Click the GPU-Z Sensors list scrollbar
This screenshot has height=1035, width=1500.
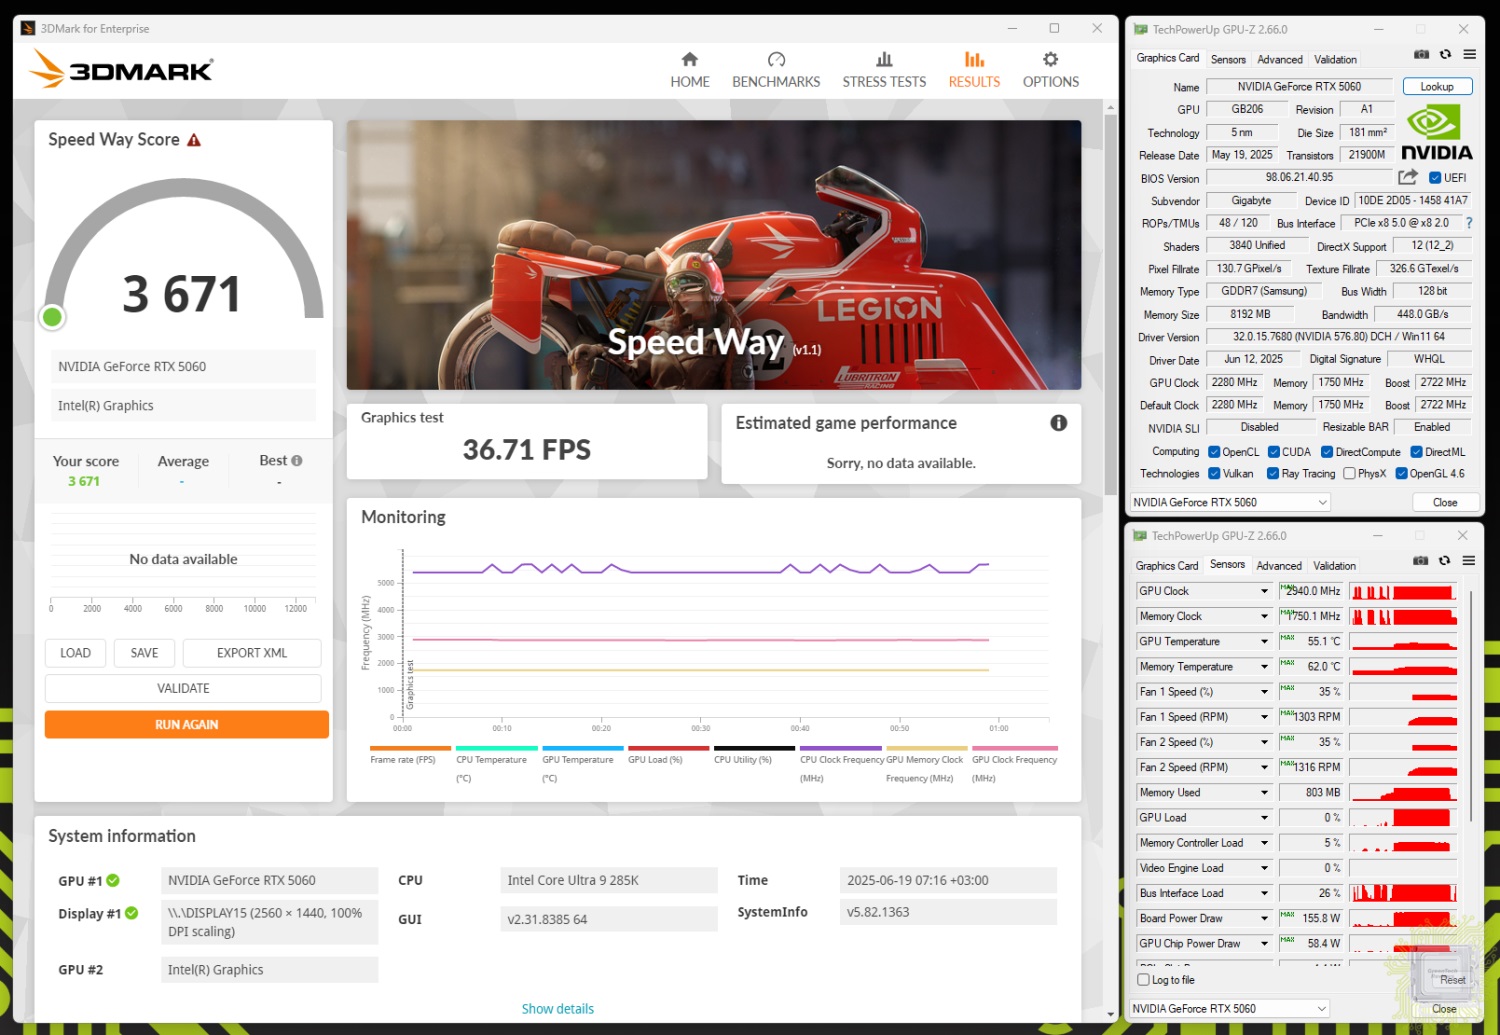(1471, 705)
